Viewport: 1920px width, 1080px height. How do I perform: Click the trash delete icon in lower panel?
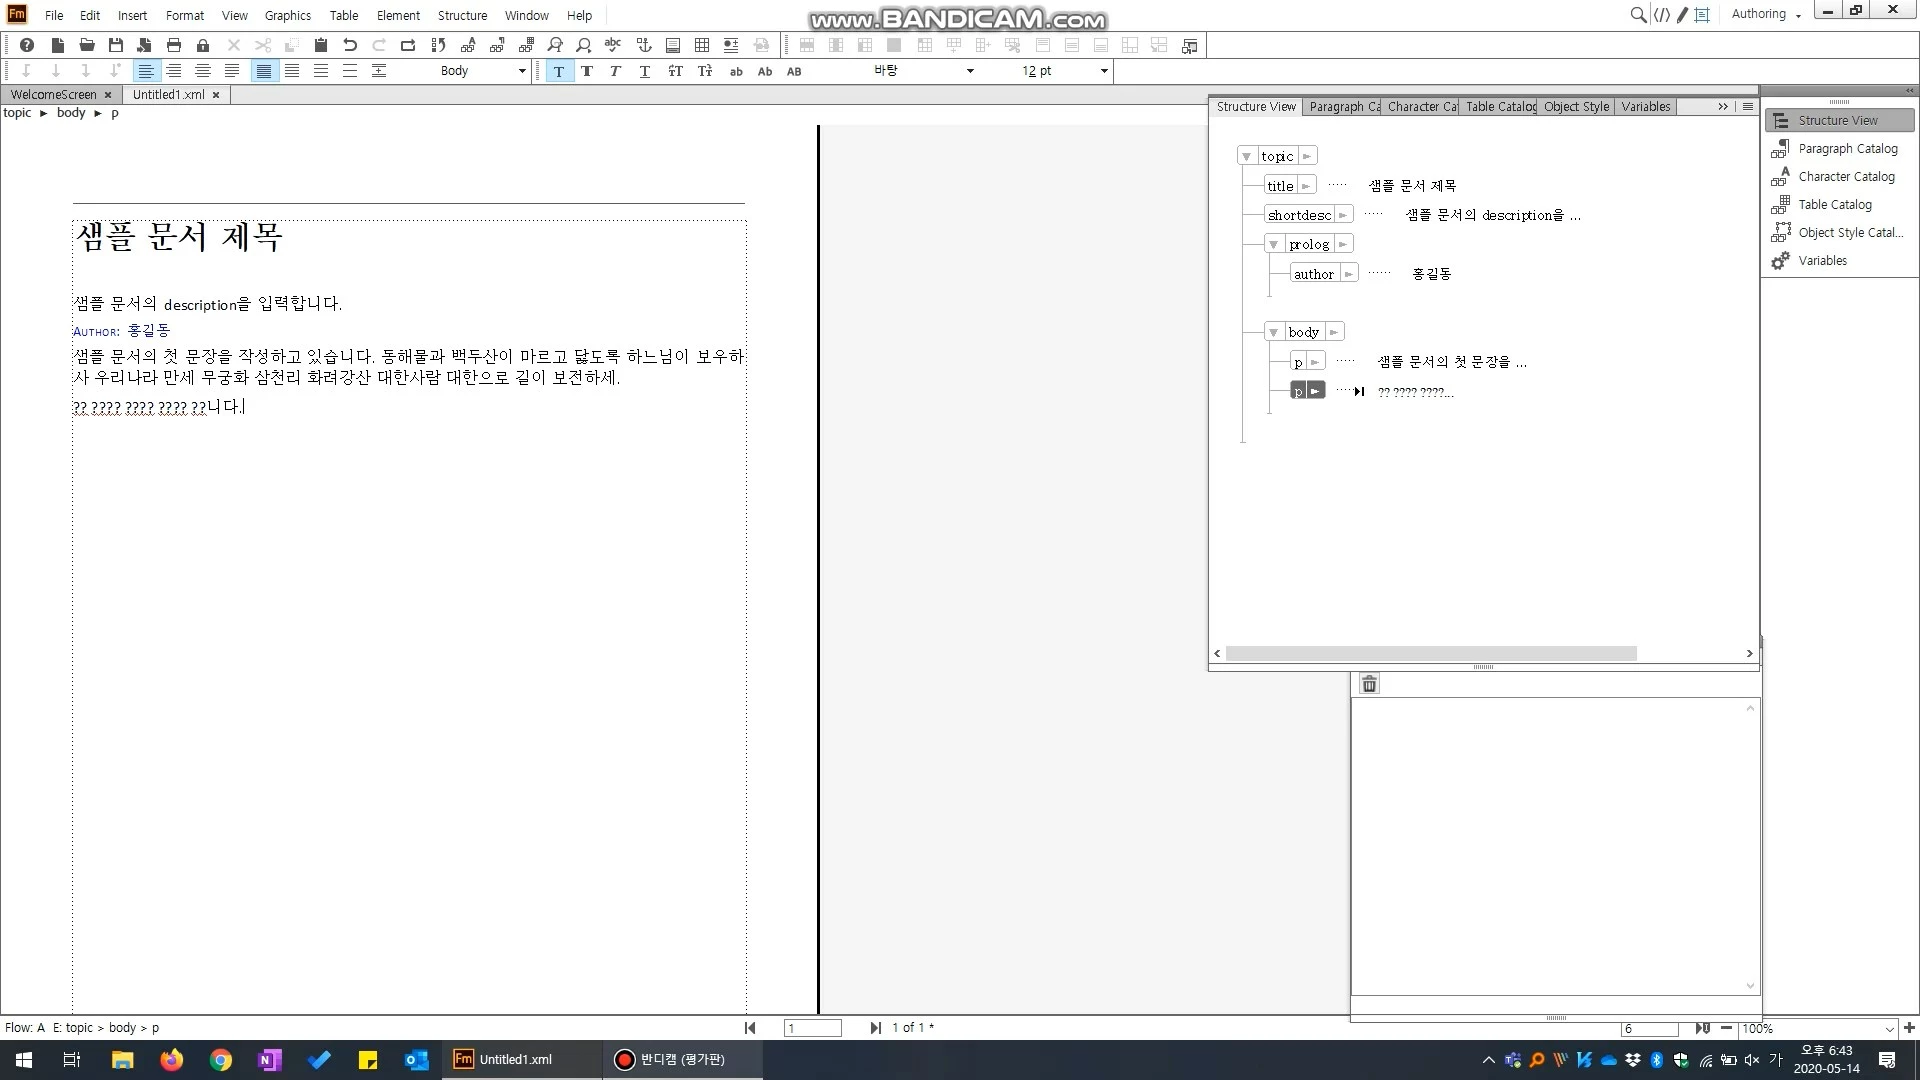pyautogui.click(x=1370, y=684)
